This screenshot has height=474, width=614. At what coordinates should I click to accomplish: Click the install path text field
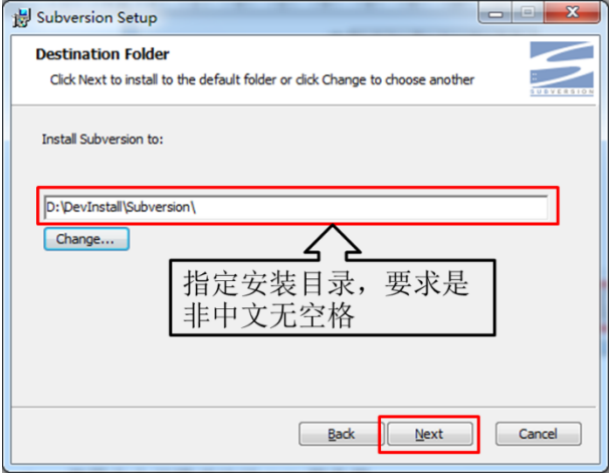(296, 206)
